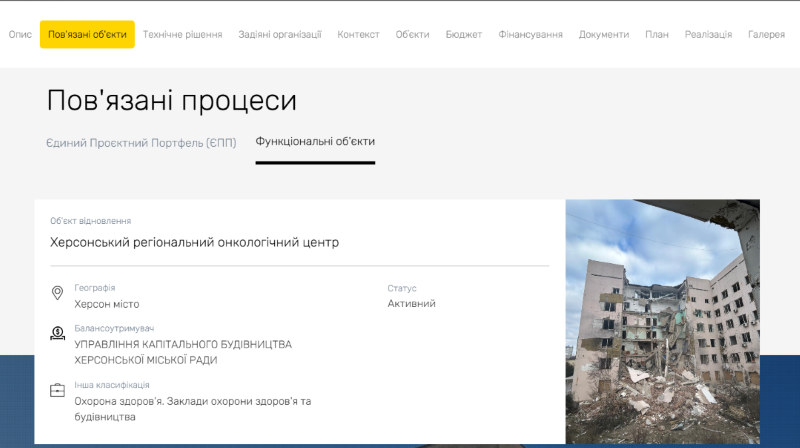Viewport: 800px width, 448px height.
Task: Switch to the Фінансування section
Action: click(530, 34)
